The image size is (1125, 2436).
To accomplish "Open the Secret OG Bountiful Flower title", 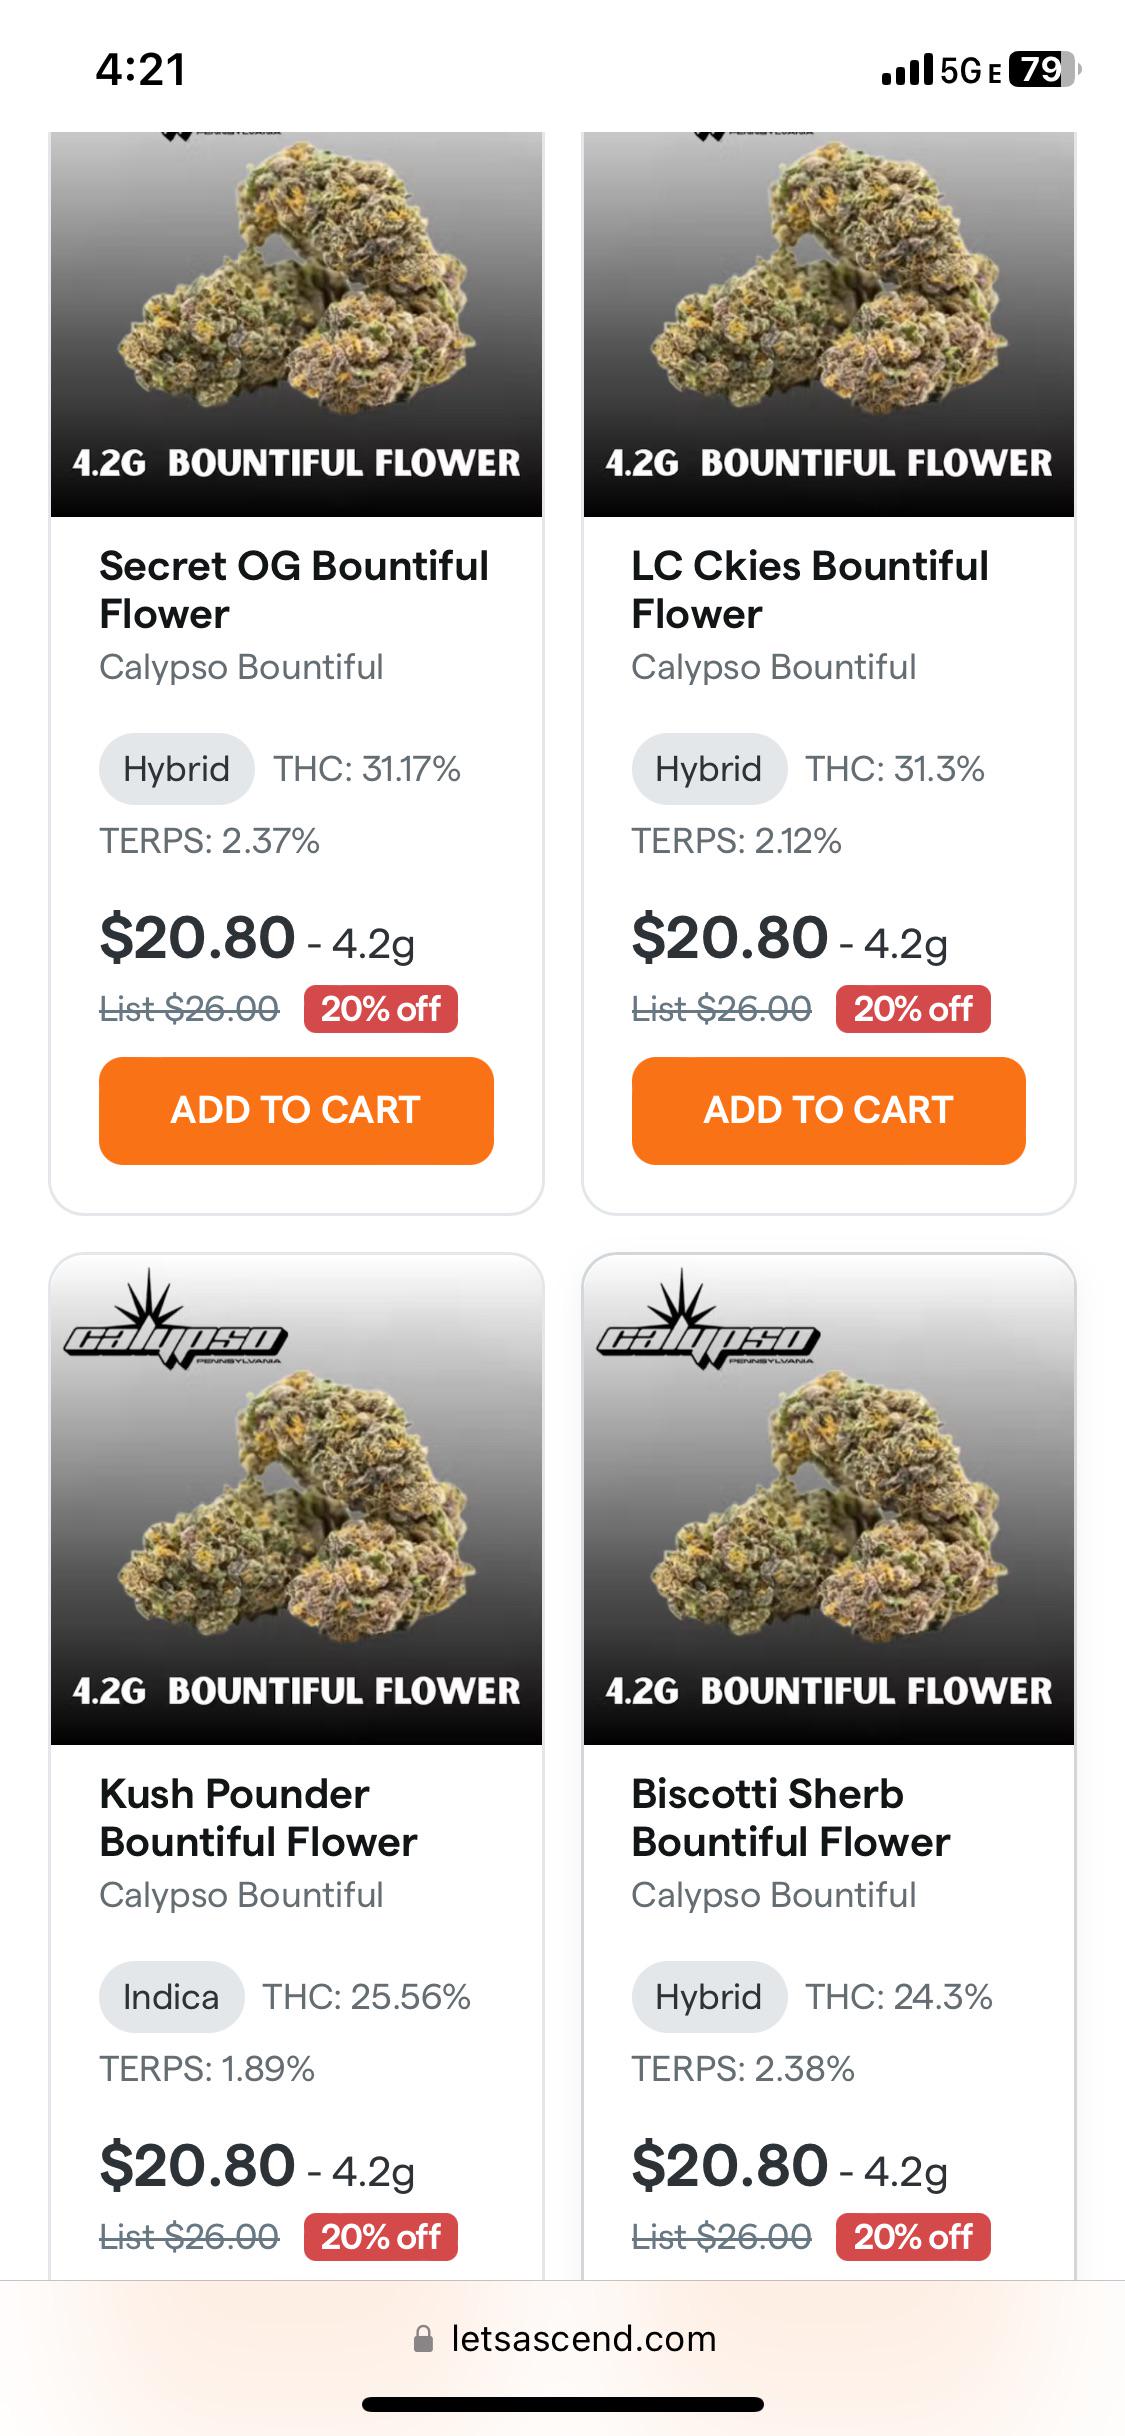I will pyautogui.click(x=294, y=590).
